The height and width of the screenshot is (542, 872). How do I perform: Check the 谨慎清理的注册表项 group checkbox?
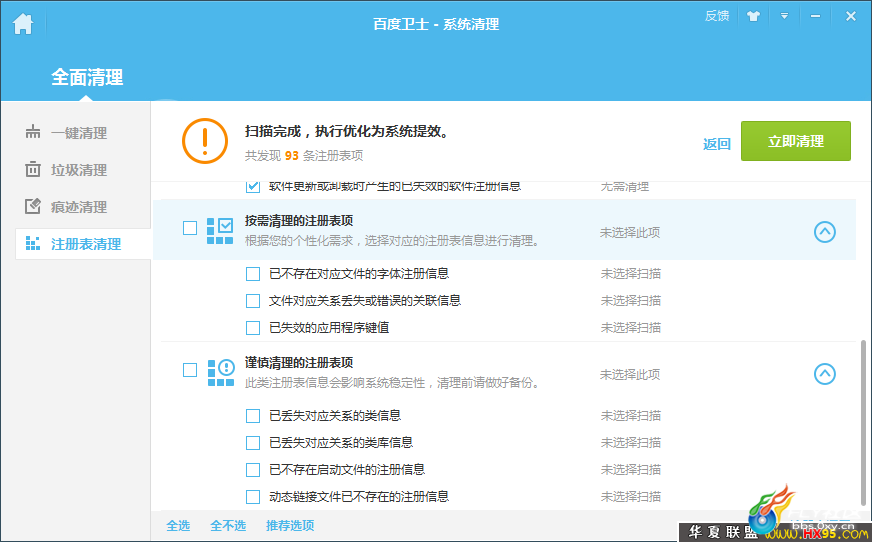190,370
